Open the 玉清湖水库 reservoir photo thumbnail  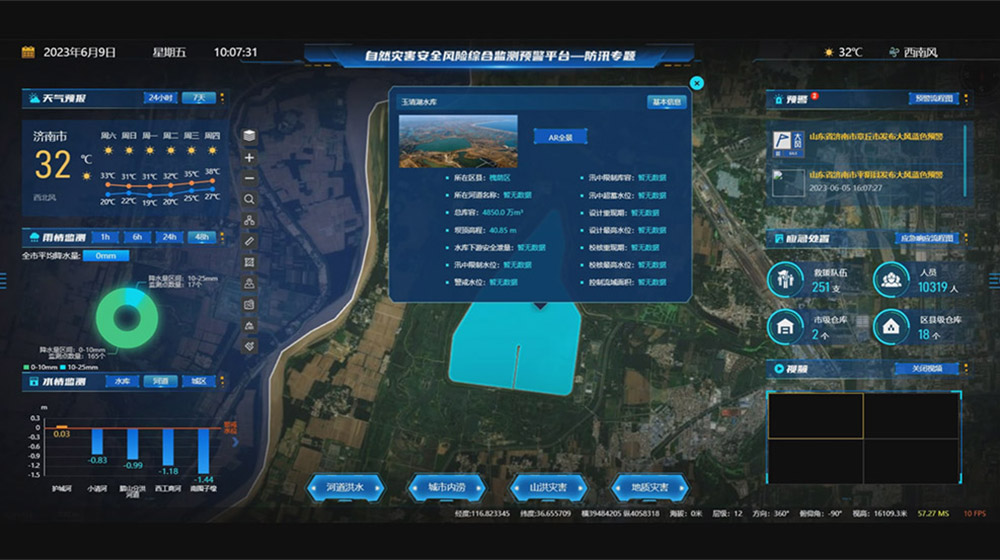pos(458,141)
